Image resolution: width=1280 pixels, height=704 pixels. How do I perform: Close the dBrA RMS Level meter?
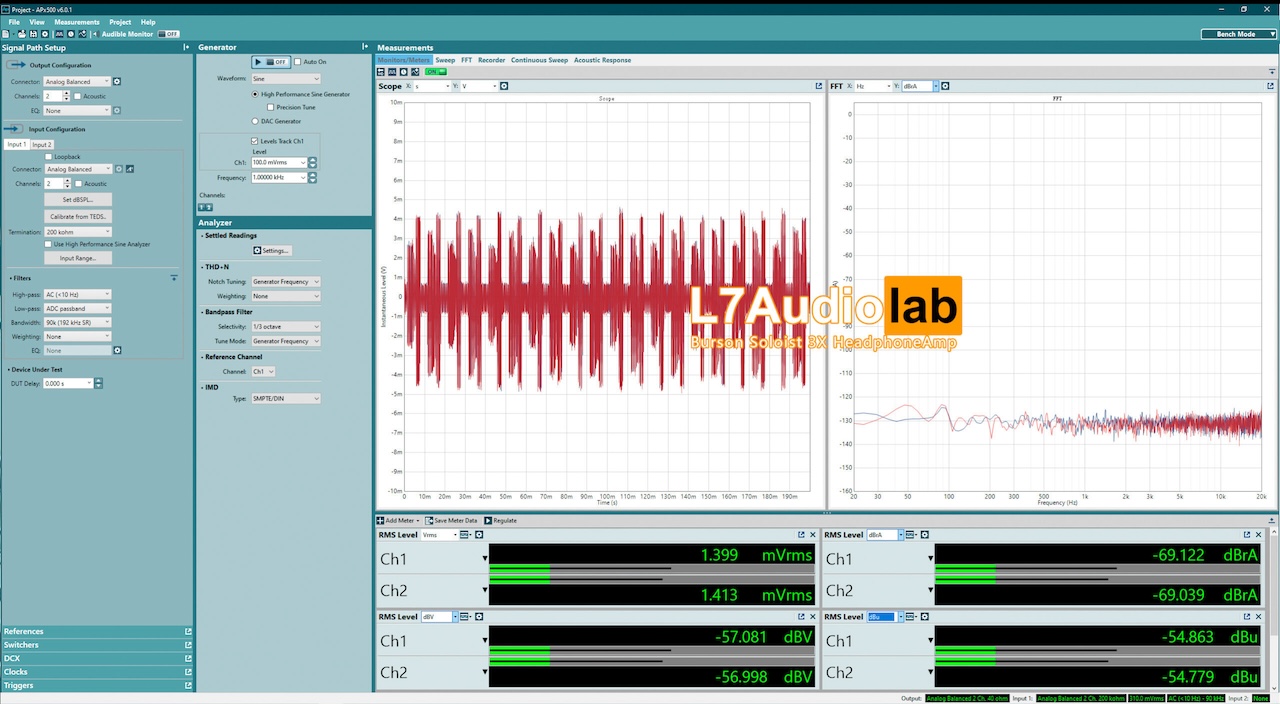click(1259, 535)
